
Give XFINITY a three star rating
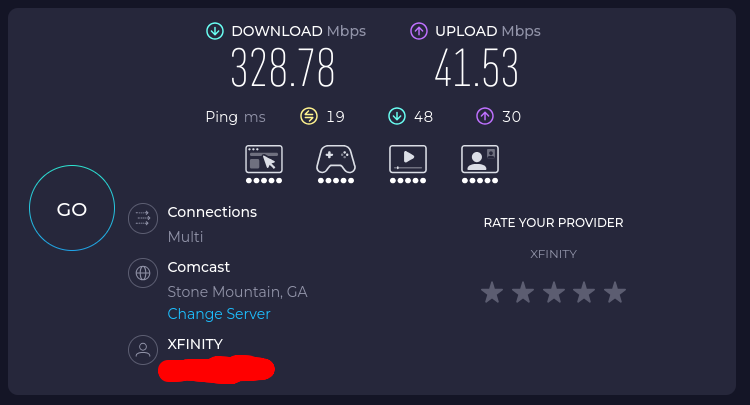[x=553, y=292]
